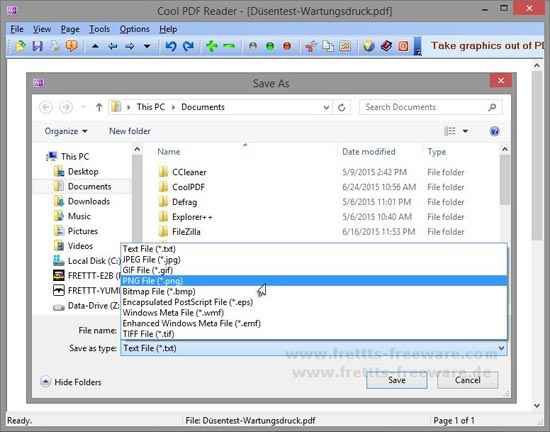Choose TIFF File (*.tif) option
550x432 pixels.
pyautogui.click(x=314, y=334)
